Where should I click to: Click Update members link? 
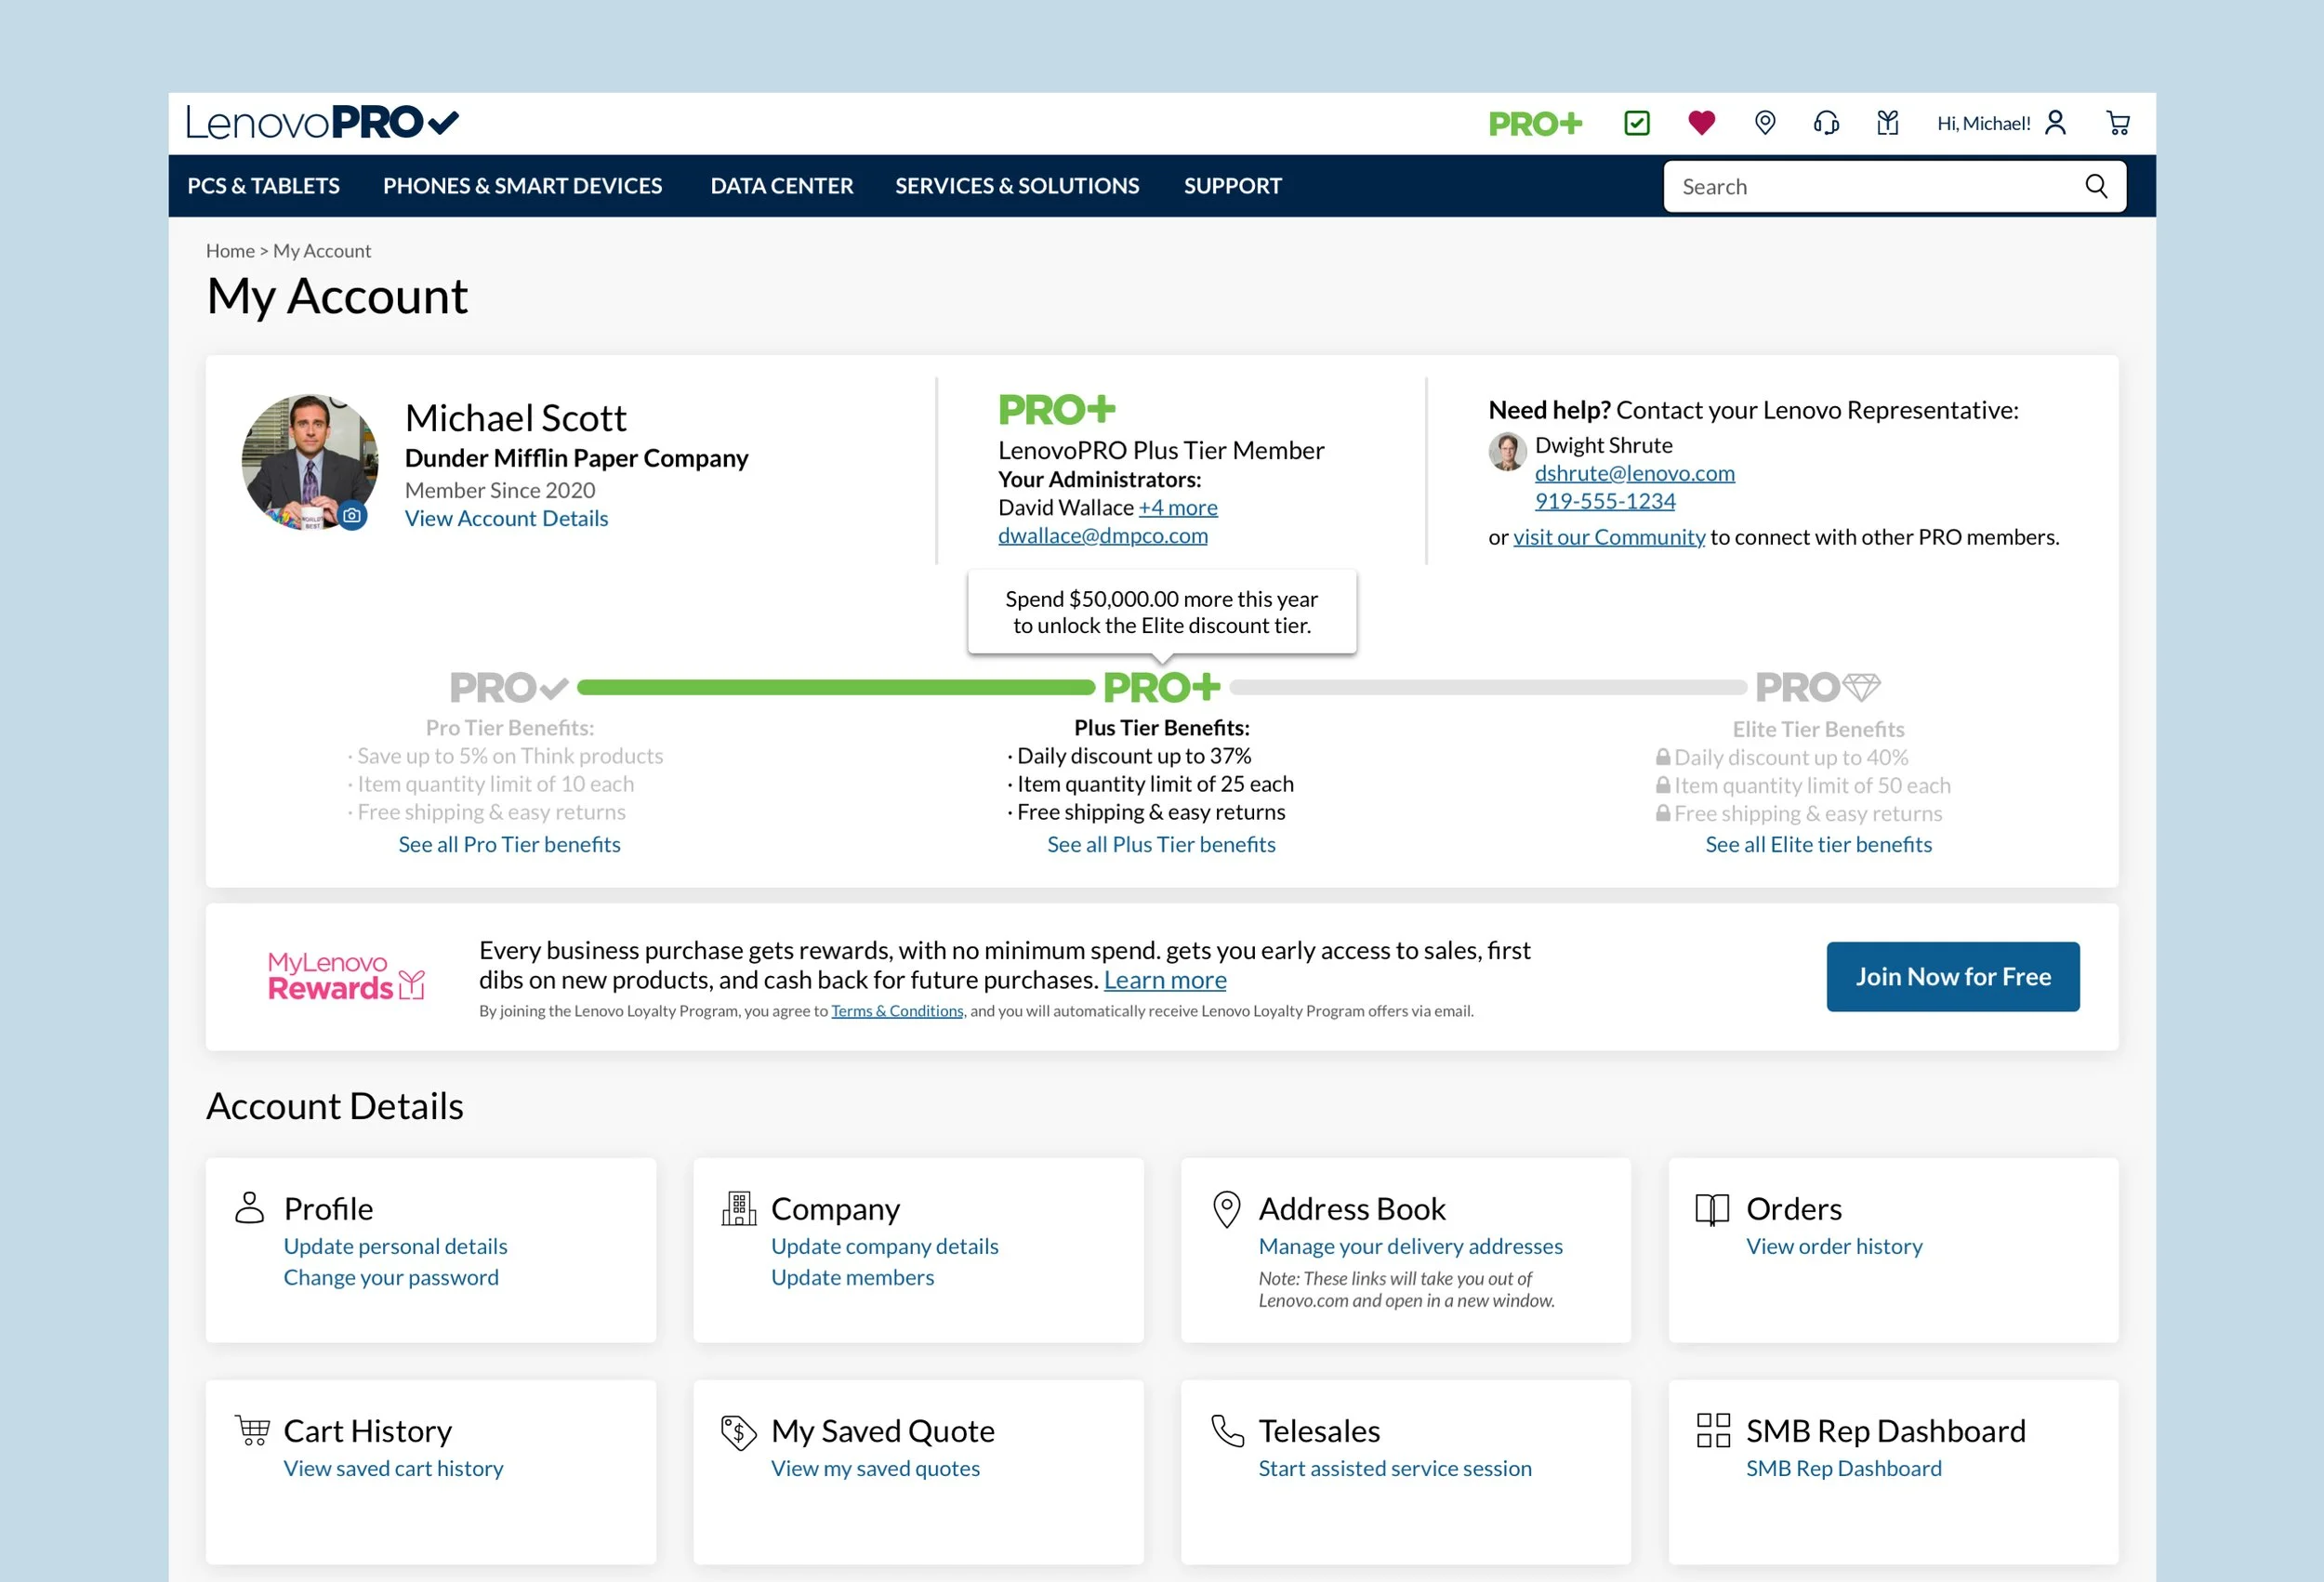(x=852, y=1277)
